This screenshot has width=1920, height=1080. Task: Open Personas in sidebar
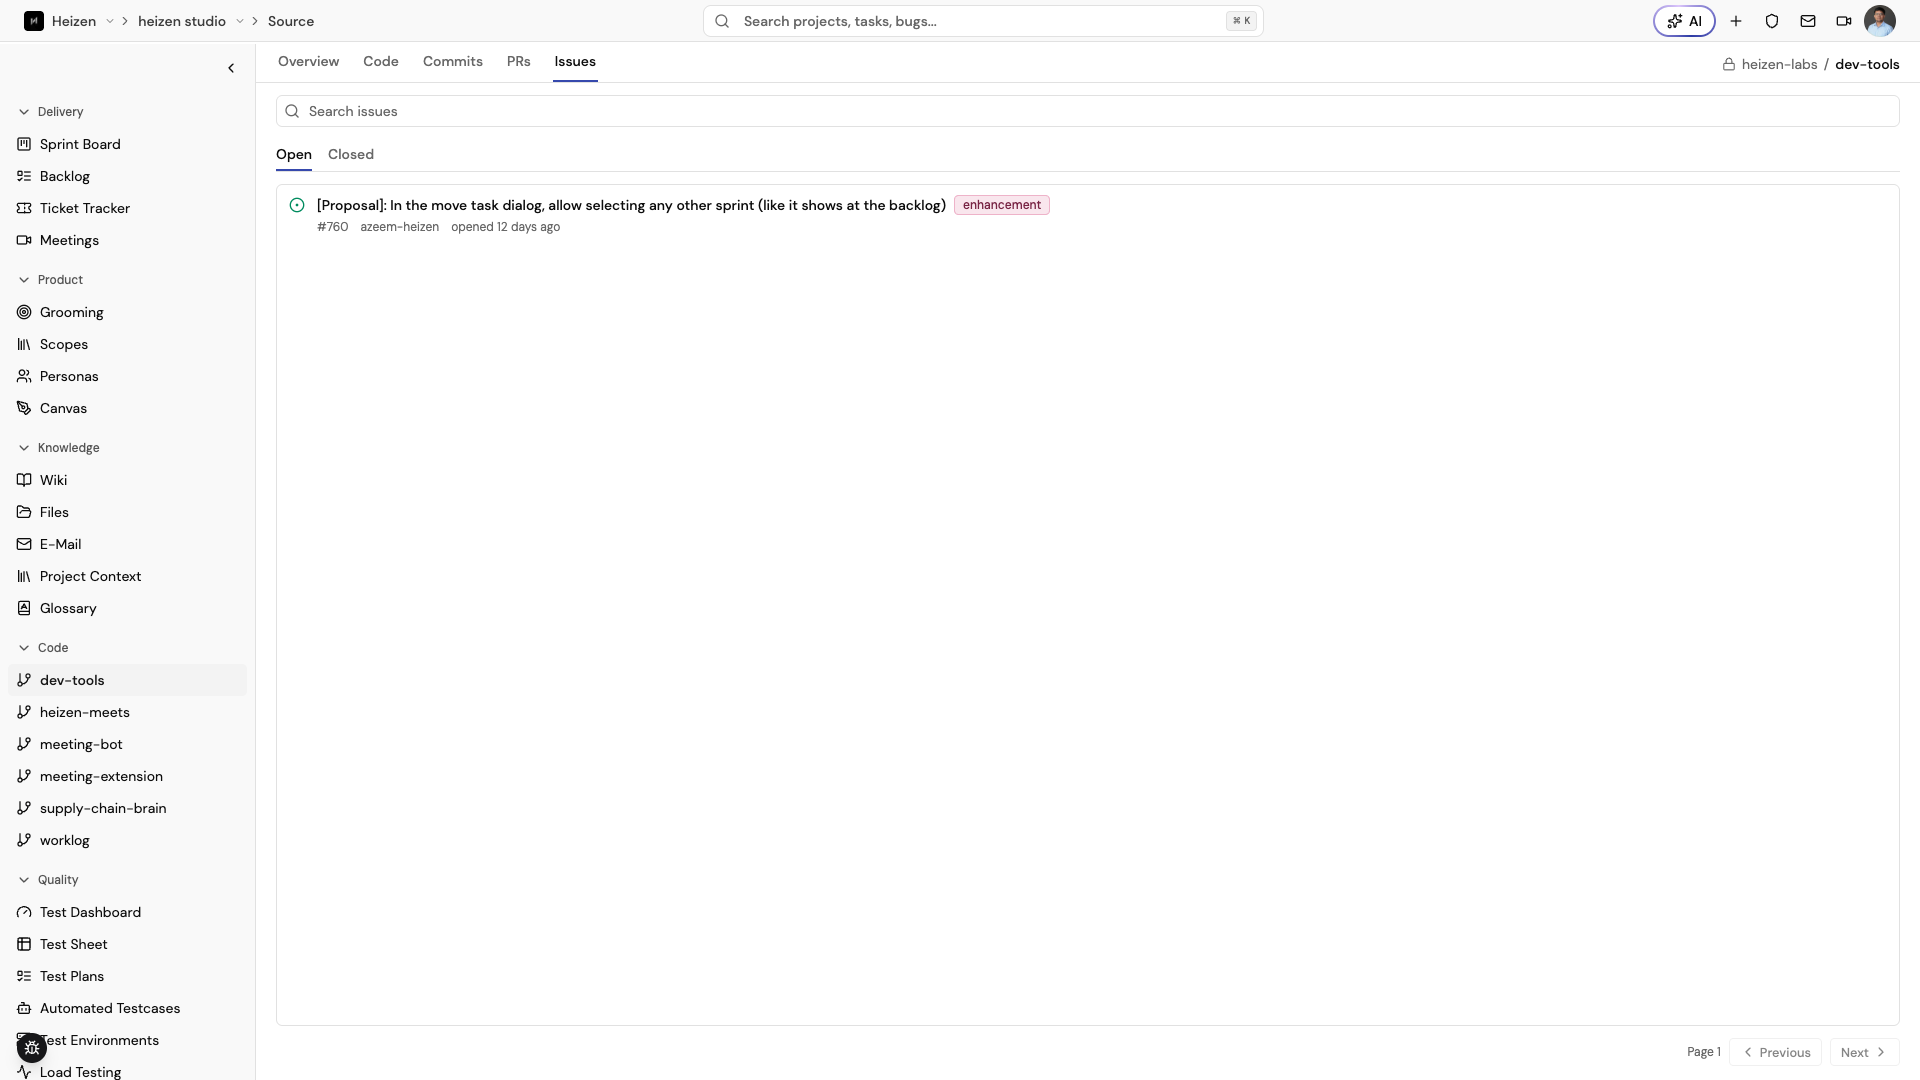tap(127, 376)
